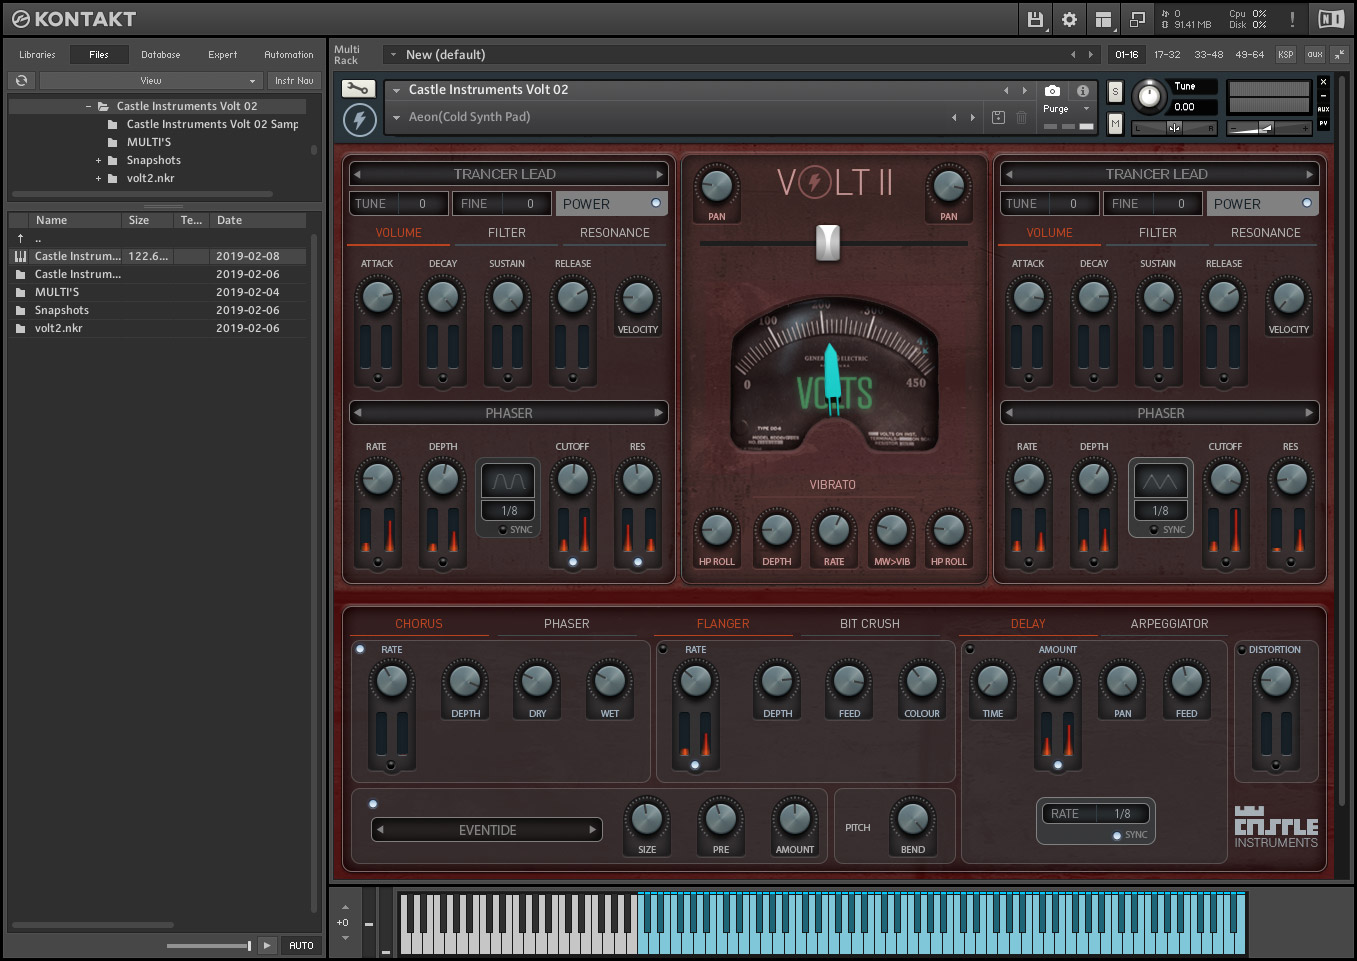Viewport: 1357px width, 961px height.
Task: Click the right layer phaser waveform display
Action: (1160, 481)
